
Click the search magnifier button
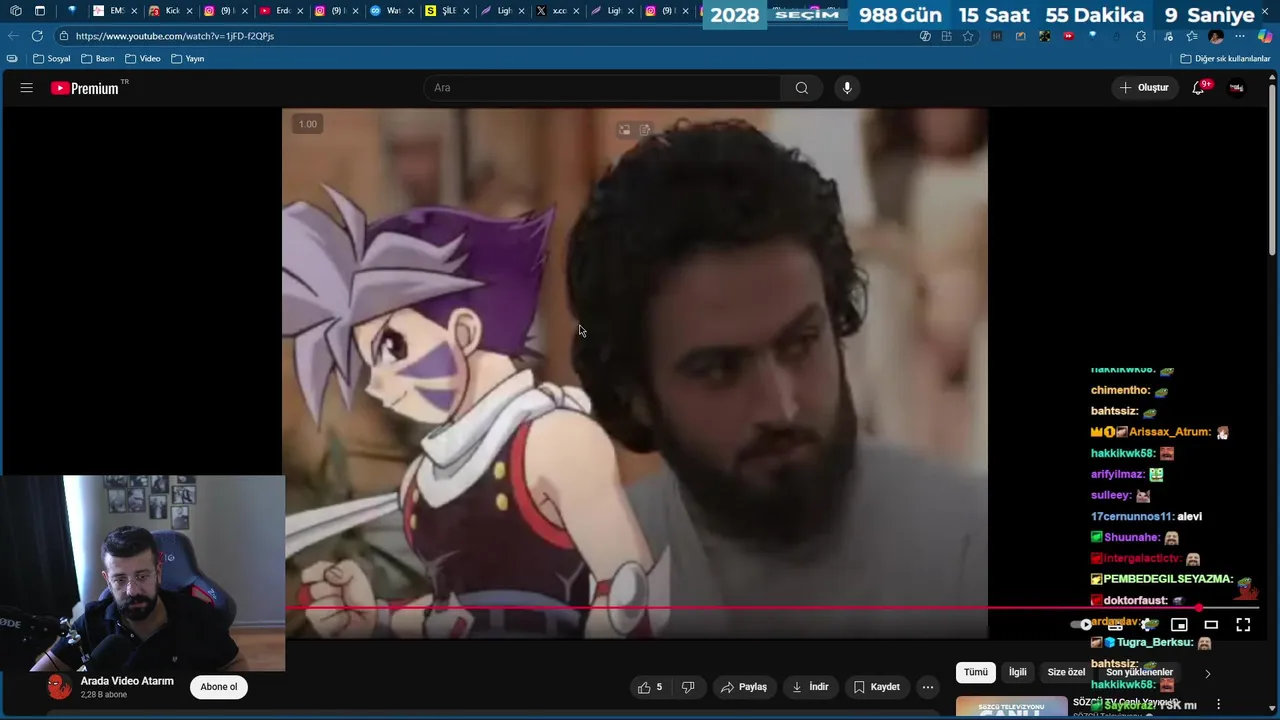pyautogui.click(x=802, y=88)
